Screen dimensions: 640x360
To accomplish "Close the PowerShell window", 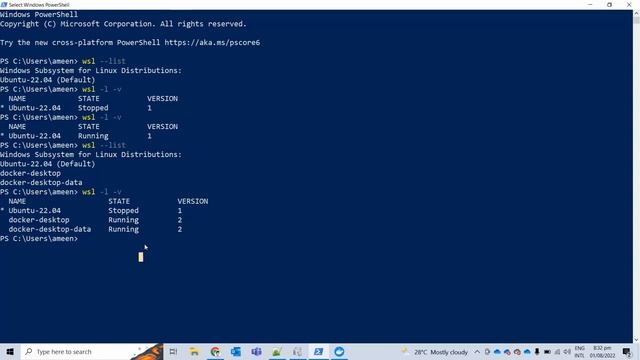I will tap(629, 5).
